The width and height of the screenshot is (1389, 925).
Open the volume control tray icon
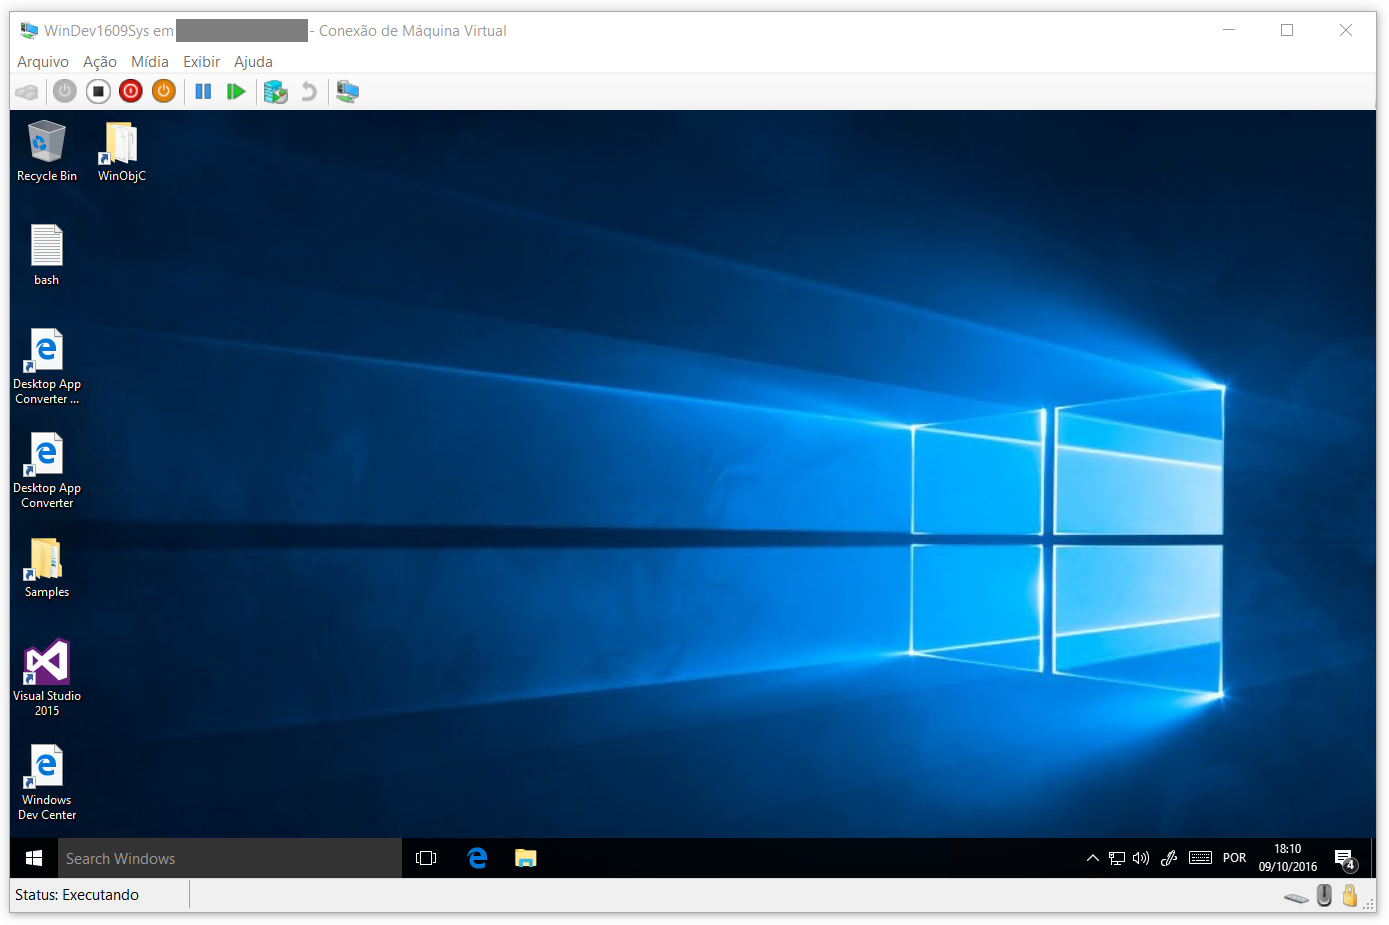[x=1141, y=858]
